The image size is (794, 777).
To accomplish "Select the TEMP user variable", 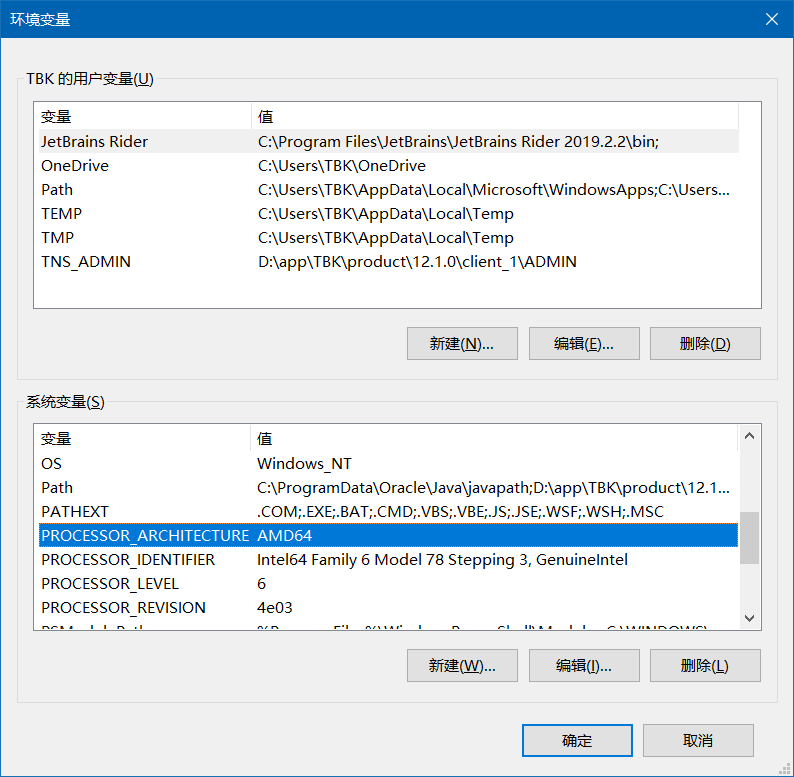I will 62,214.
